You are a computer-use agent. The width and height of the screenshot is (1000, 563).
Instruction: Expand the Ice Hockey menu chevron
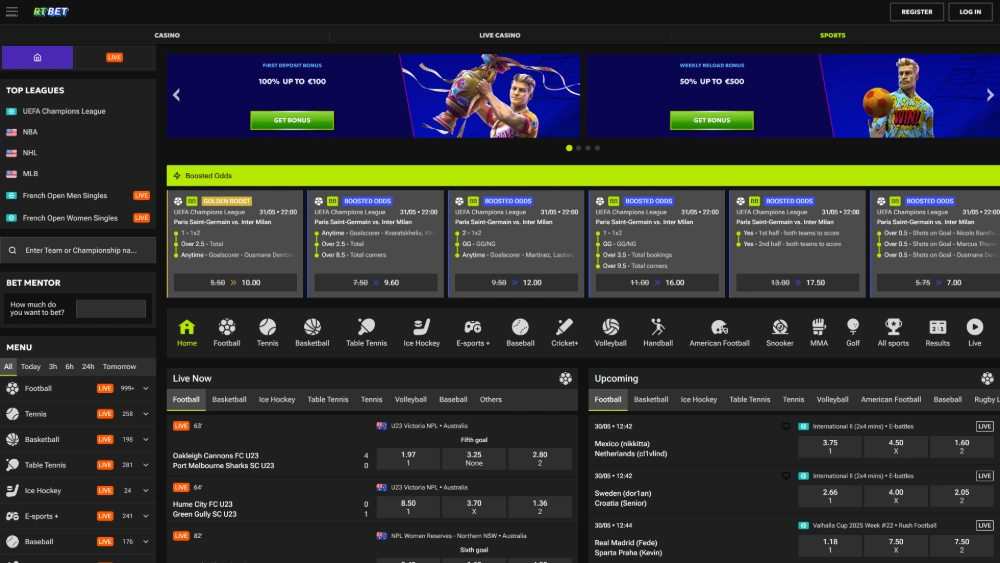tap(145, 490)
